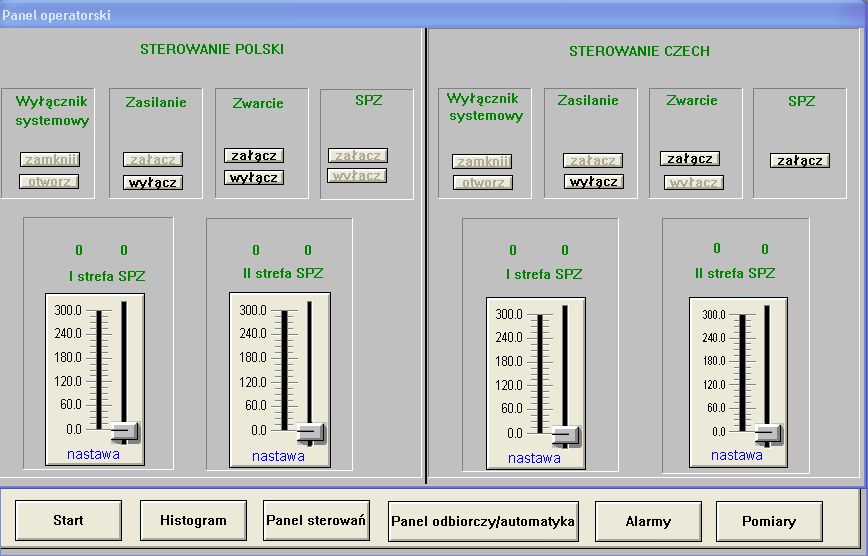Click załącz in Czech SPZ group
Viewport: 868px width, 556px height.
coord(800,161)
